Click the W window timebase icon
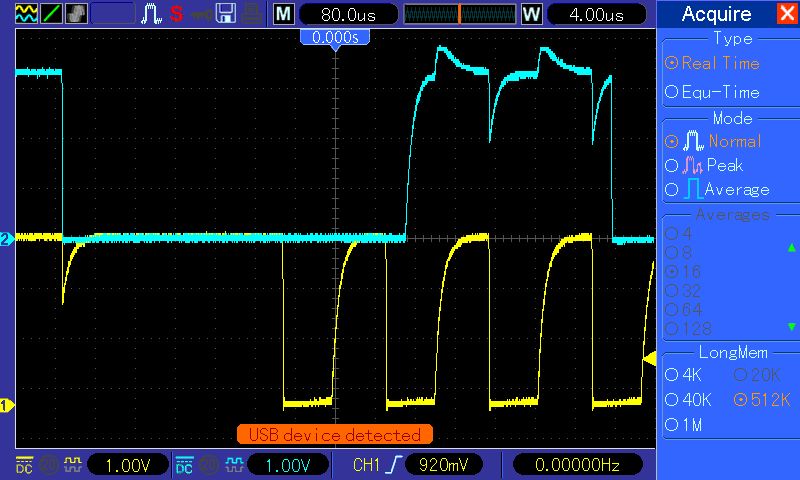Image resolution: width=800 pixels, height=480 pixels. 531,14
